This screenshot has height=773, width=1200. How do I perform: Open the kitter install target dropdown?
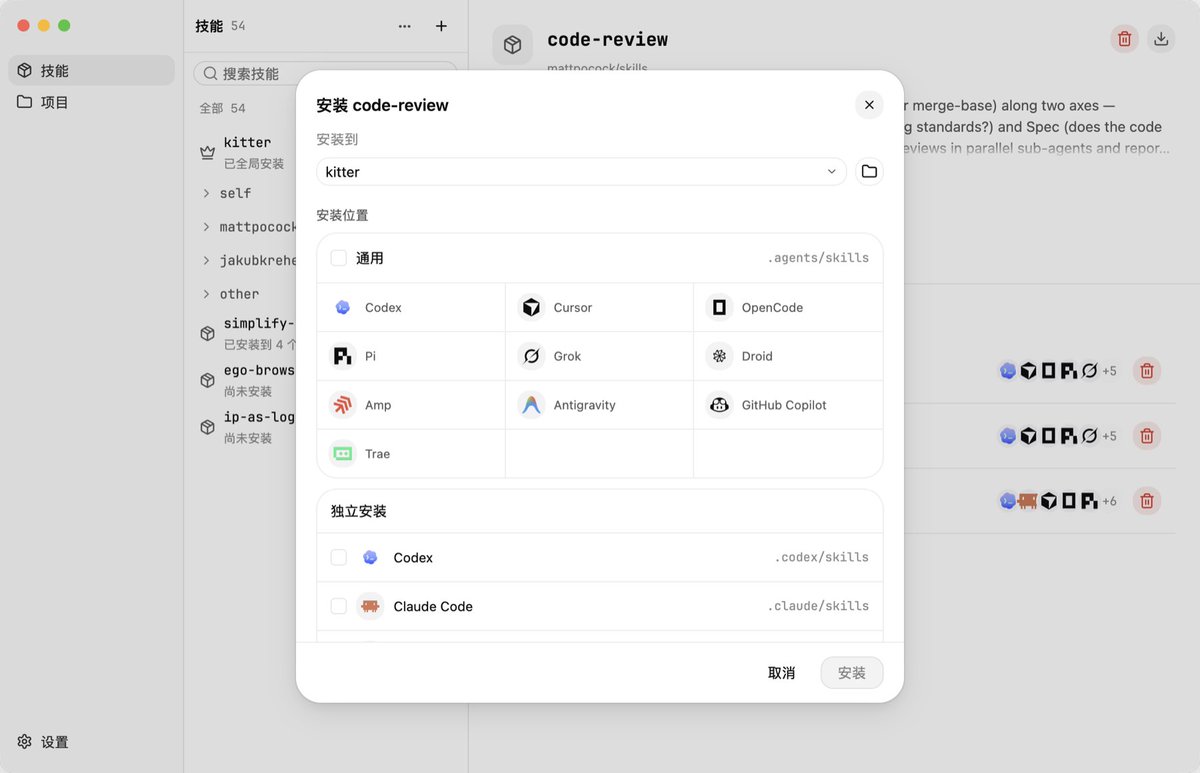point(581,172)
